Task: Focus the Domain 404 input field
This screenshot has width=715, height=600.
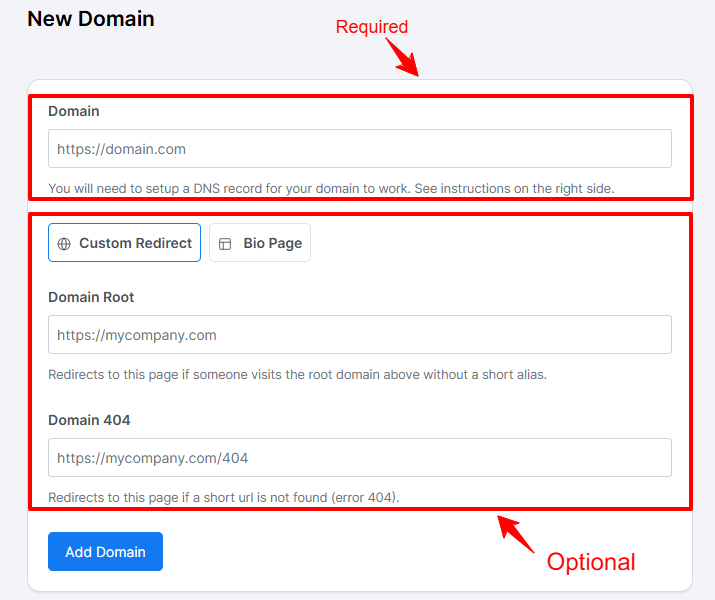Action: point(359,458)
